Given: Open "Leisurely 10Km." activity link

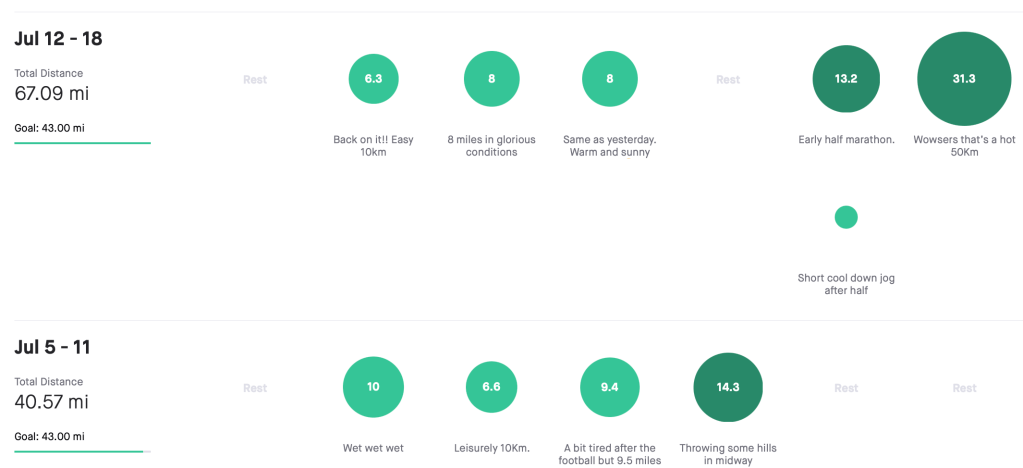Looking at the screenshot, I should (491, 448).
